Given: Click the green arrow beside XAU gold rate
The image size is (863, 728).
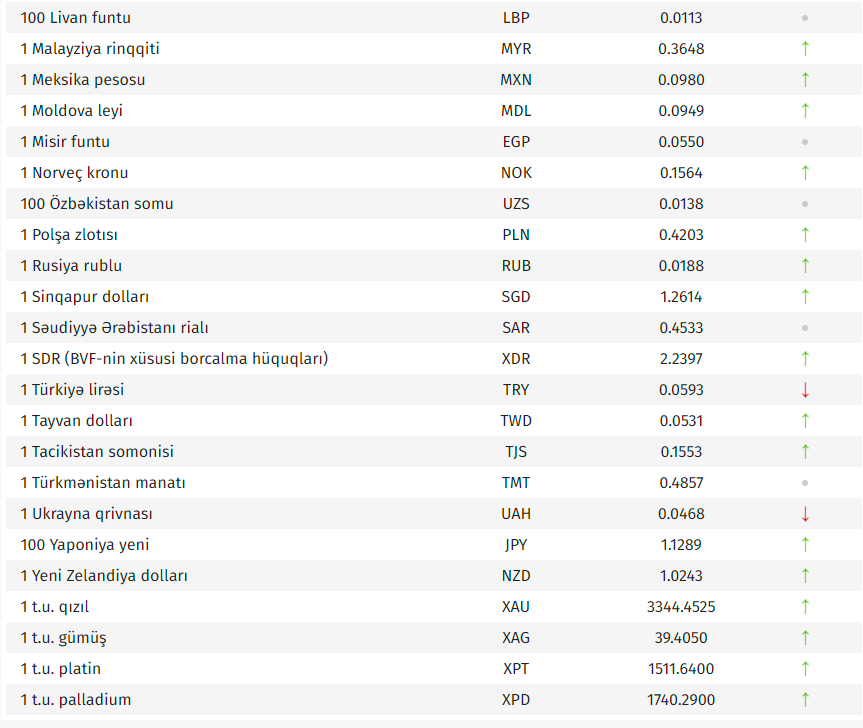Looking at the screenshot, I should click(x=805, y=606).
